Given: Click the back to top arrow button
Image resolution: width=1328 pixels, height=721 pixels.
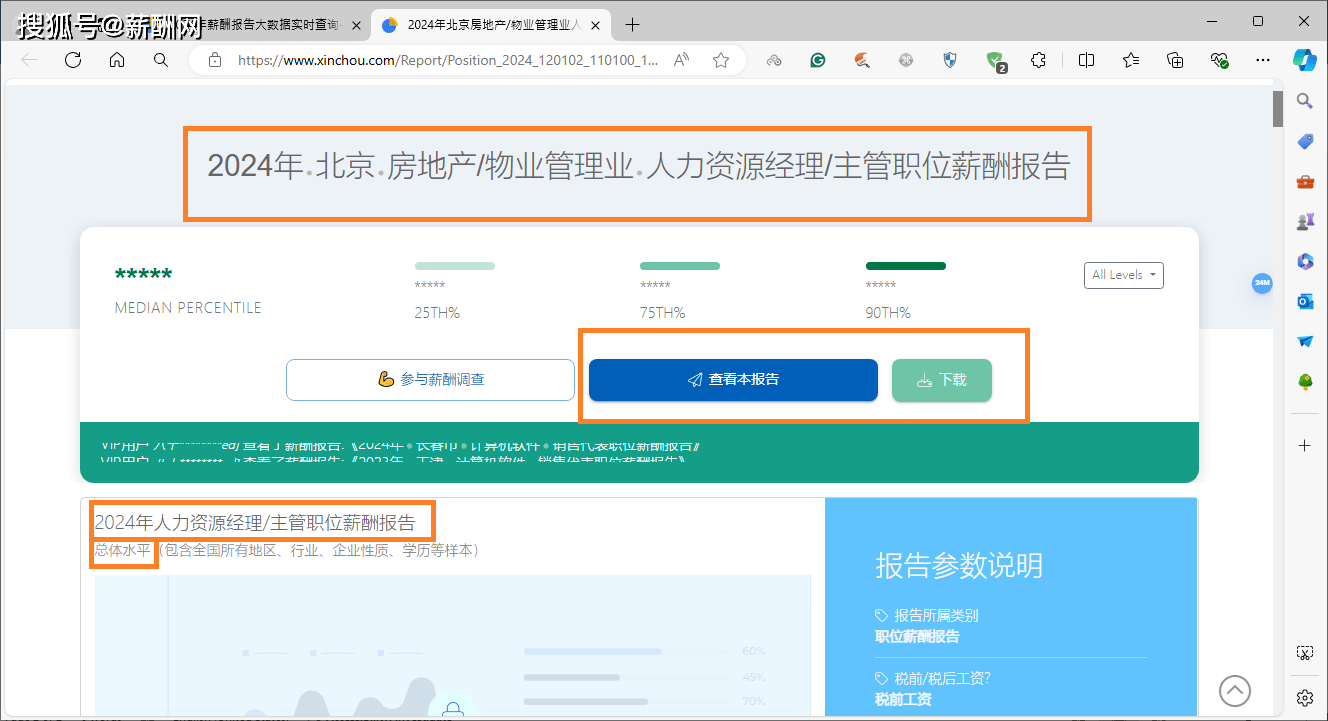Looking at the screenshot, I should [1235, 690].
